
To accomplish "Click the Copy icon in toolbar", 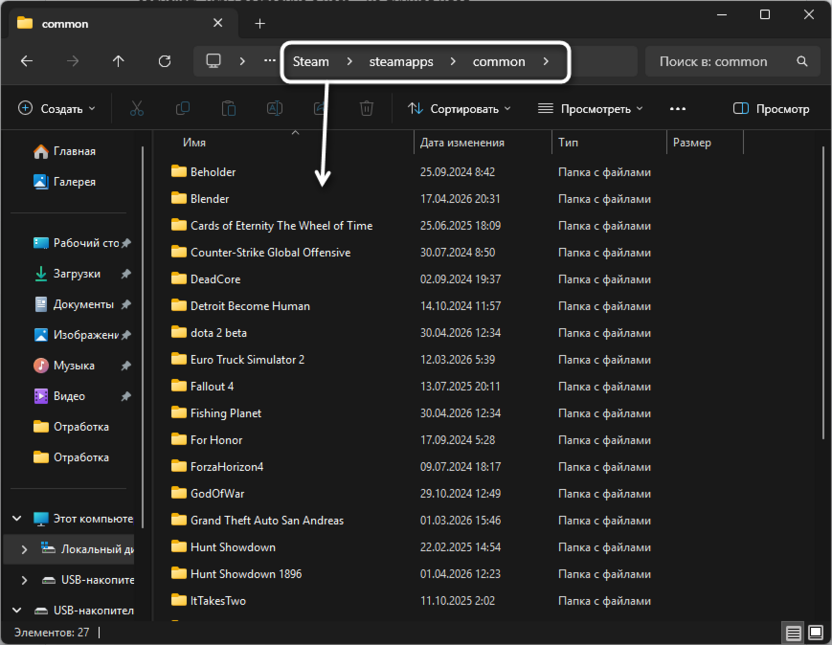I will 183,109.
